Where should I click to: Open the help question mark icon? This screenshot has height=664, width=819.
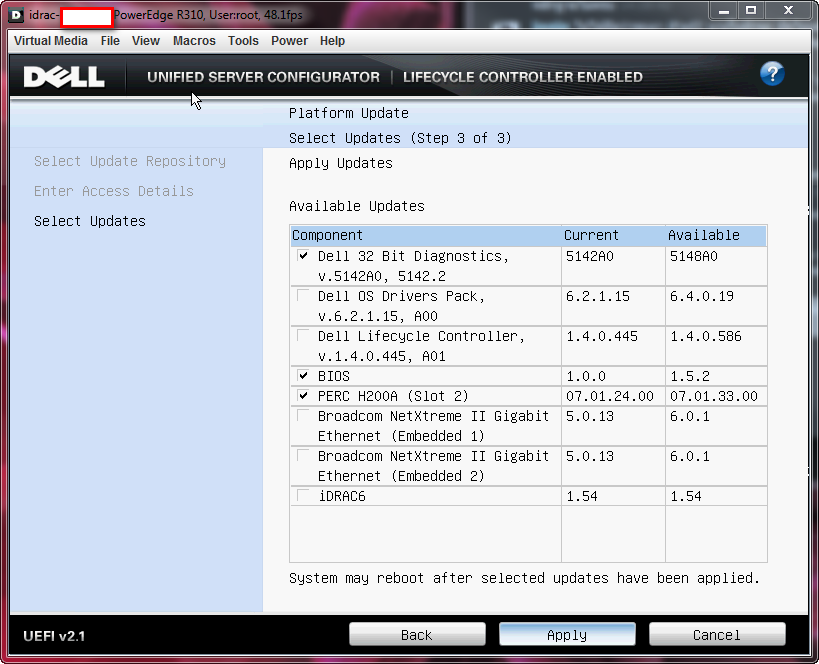pyautogui.click(x=771, y=74)
